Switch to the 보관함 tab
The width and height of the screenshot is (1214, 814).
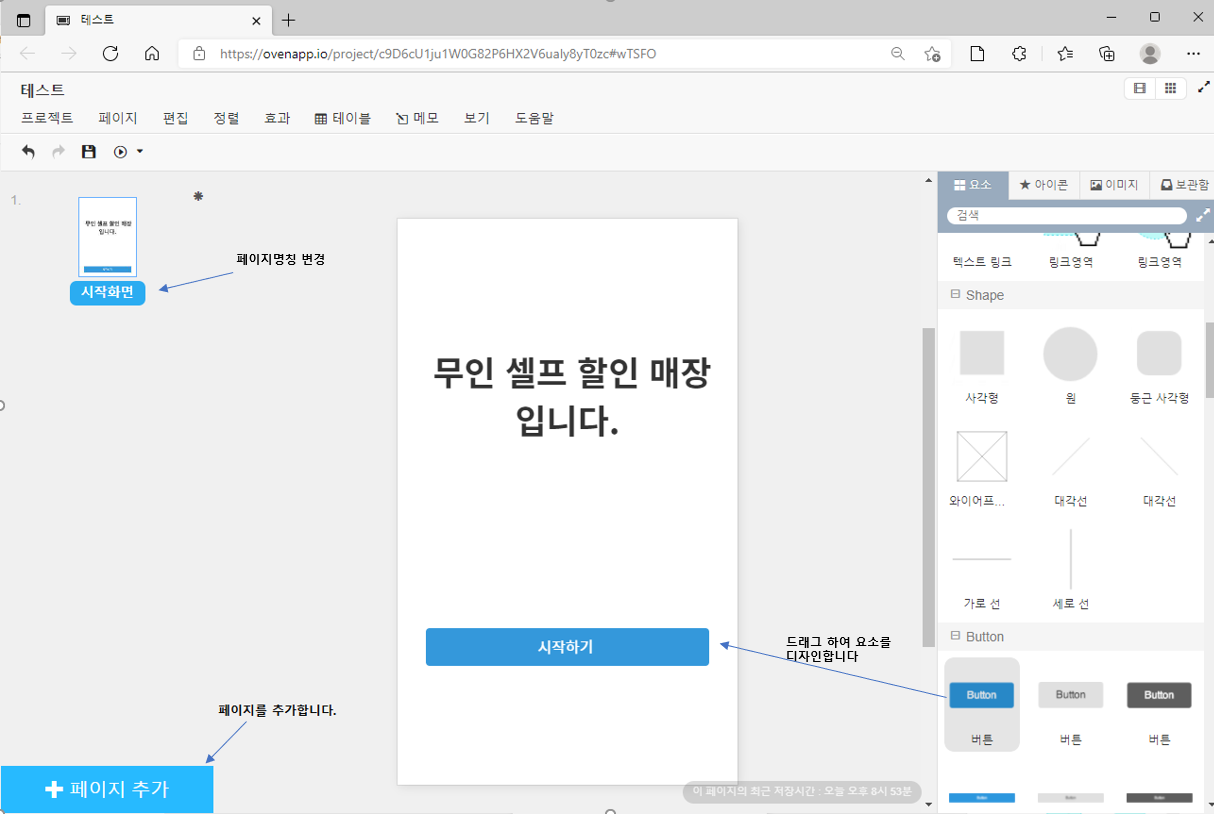pos(1184,185)
